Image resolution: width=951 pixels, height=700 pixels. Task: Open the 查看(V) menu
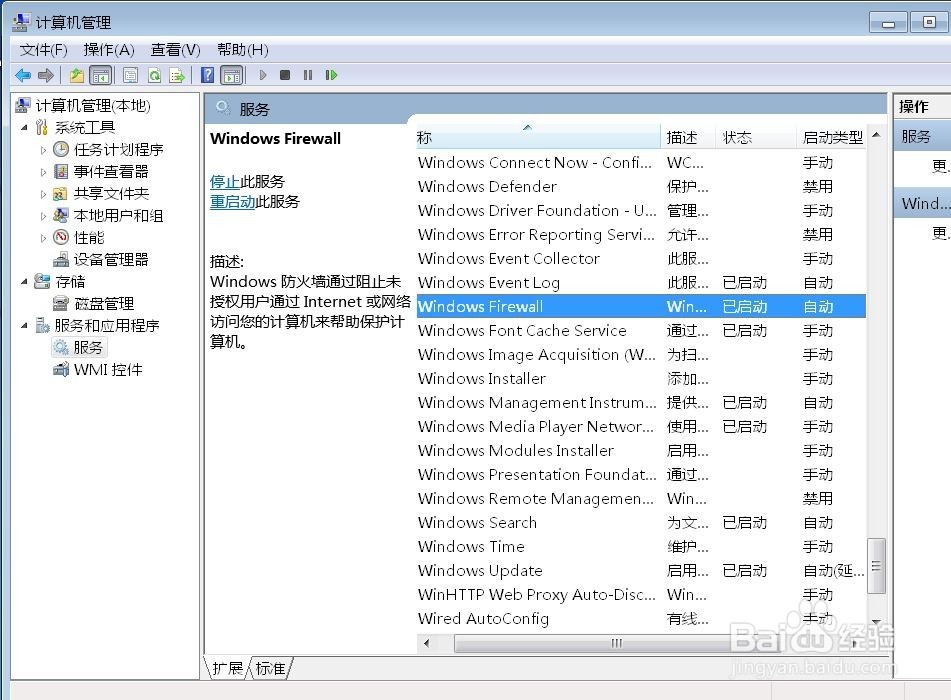coord(175,50)
